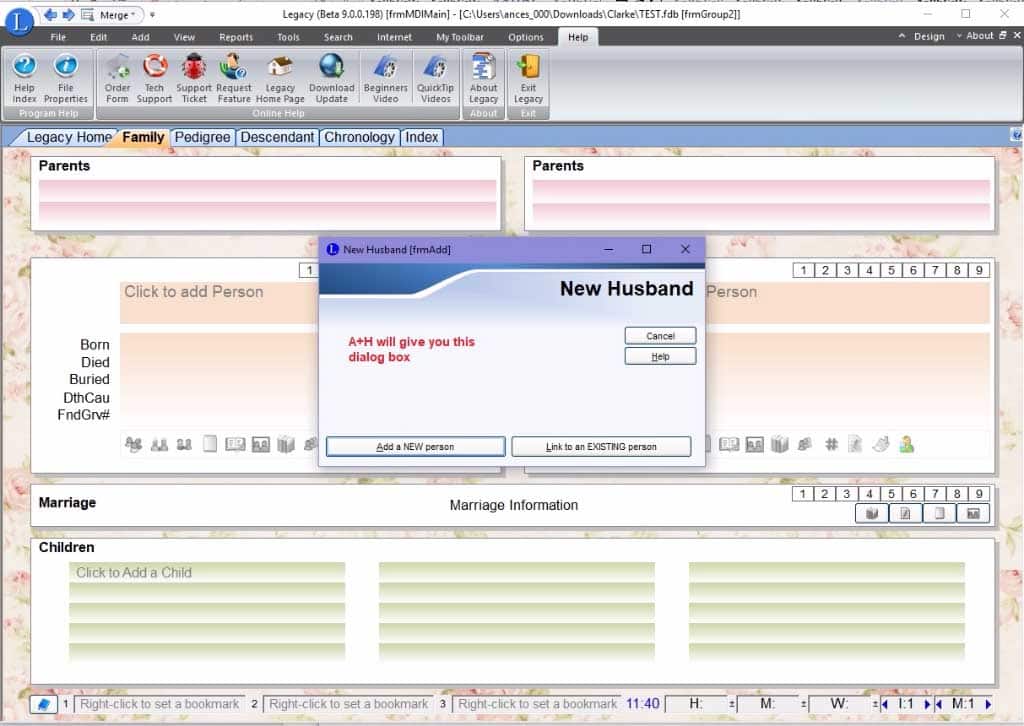Click third bookmark field in status bar

[x=537, y=704]
